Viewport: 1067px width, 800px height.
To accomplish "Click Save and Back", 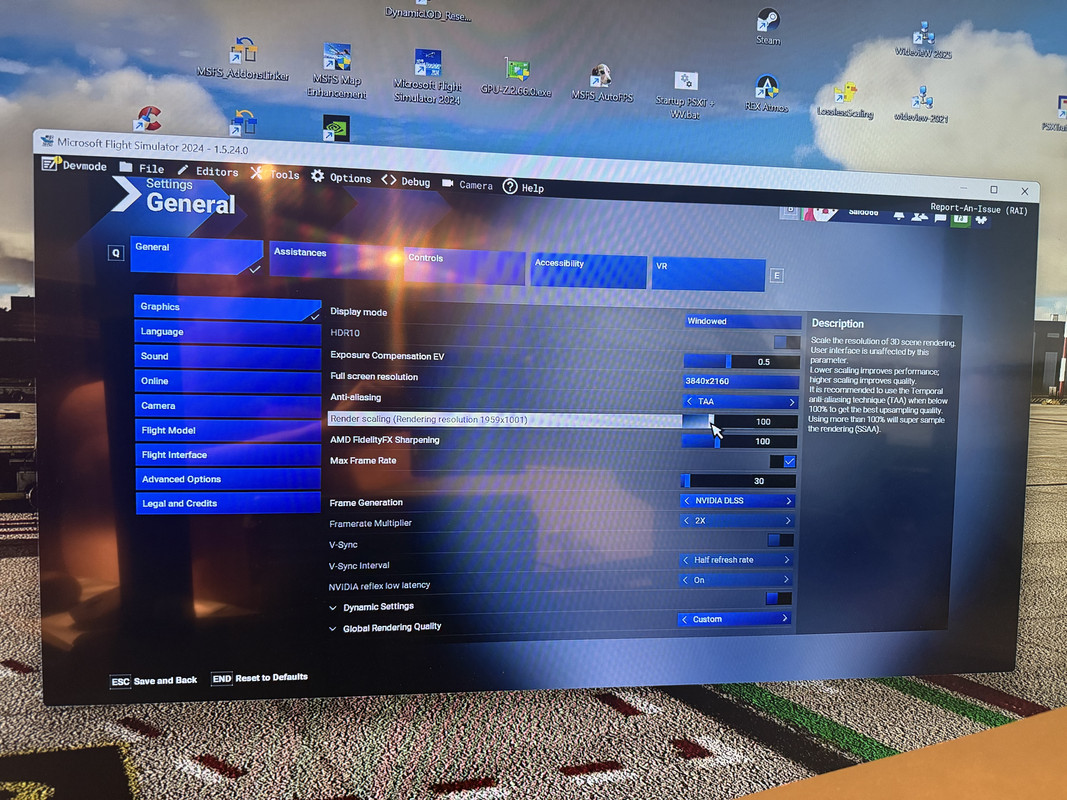I will 154,681.
